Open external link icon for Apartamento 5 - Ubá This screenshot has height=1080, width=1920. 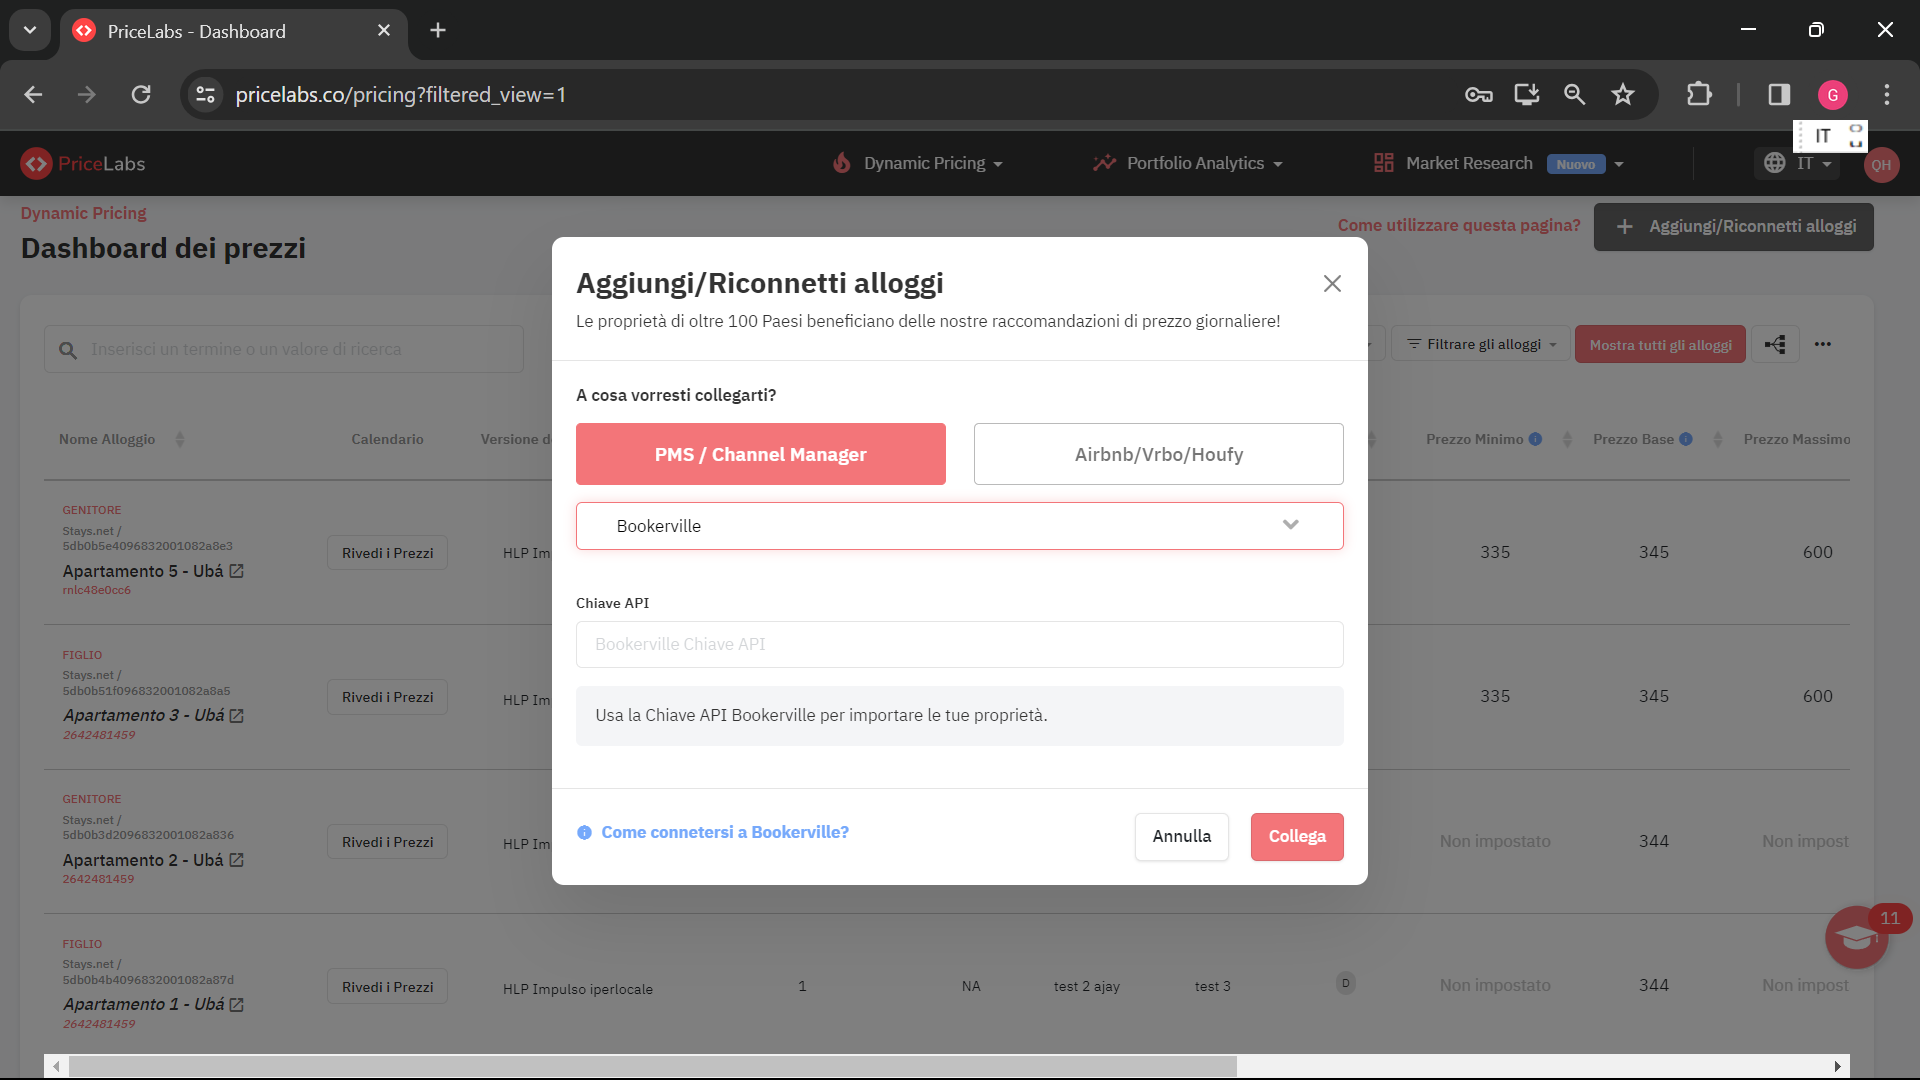coord(237,571)
